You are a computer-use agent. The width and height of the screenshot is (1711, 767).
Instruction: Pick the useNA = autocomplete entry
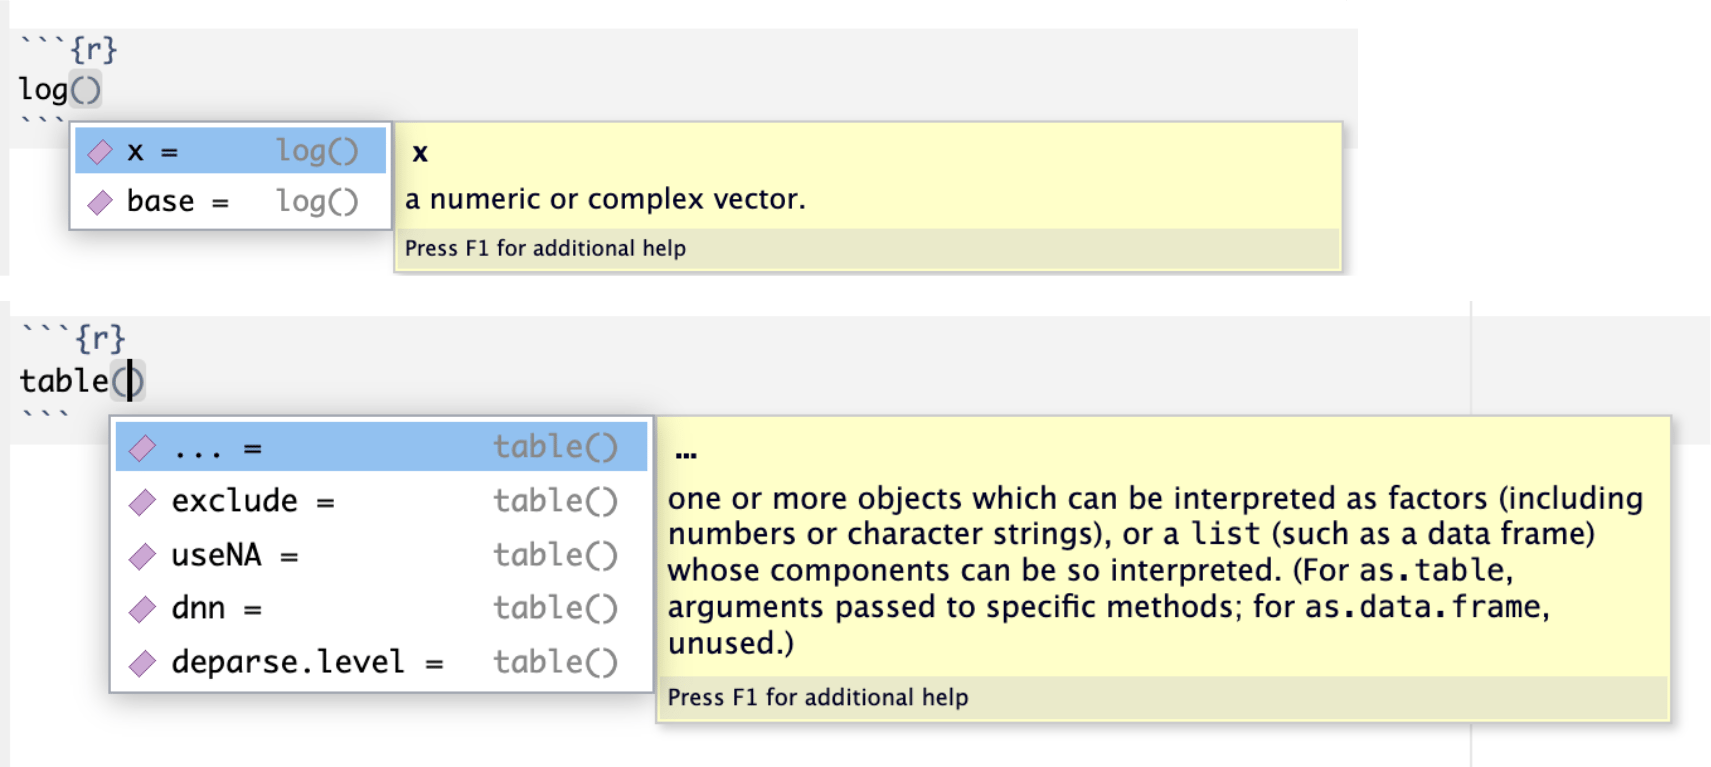click(x=381, y=555)
